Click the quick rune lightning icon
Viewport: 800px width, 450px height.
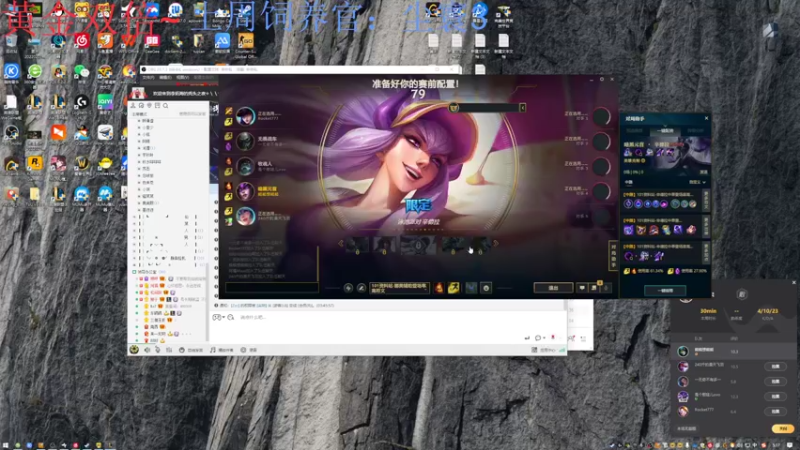(x=348, y=288)
